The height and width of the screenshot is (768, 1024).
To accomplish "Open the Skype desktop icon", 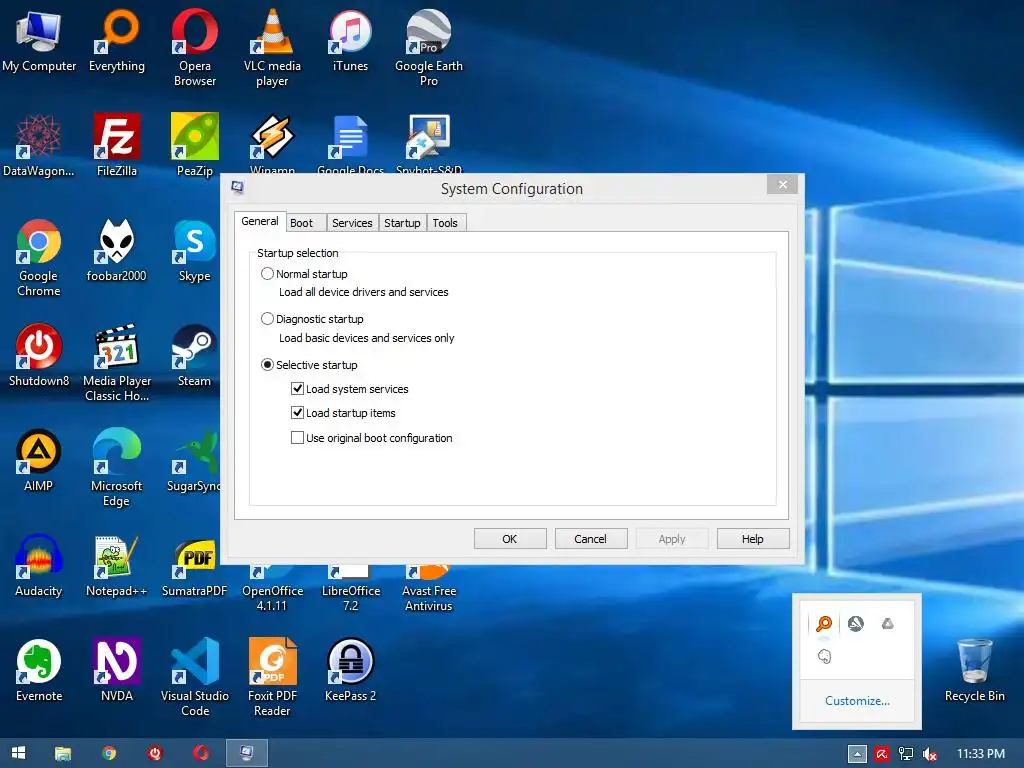I will (195, 250).
